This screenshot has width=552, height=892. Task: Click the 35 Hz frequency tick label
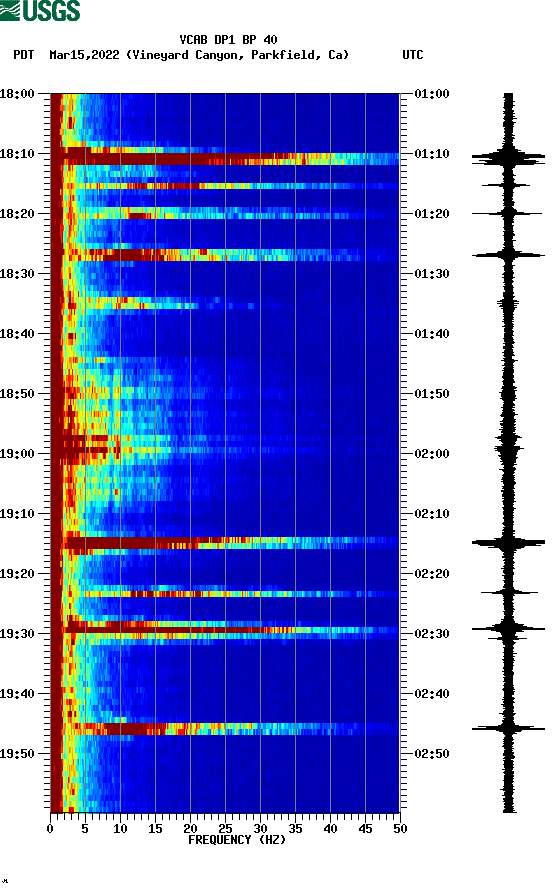click(295, 829)
